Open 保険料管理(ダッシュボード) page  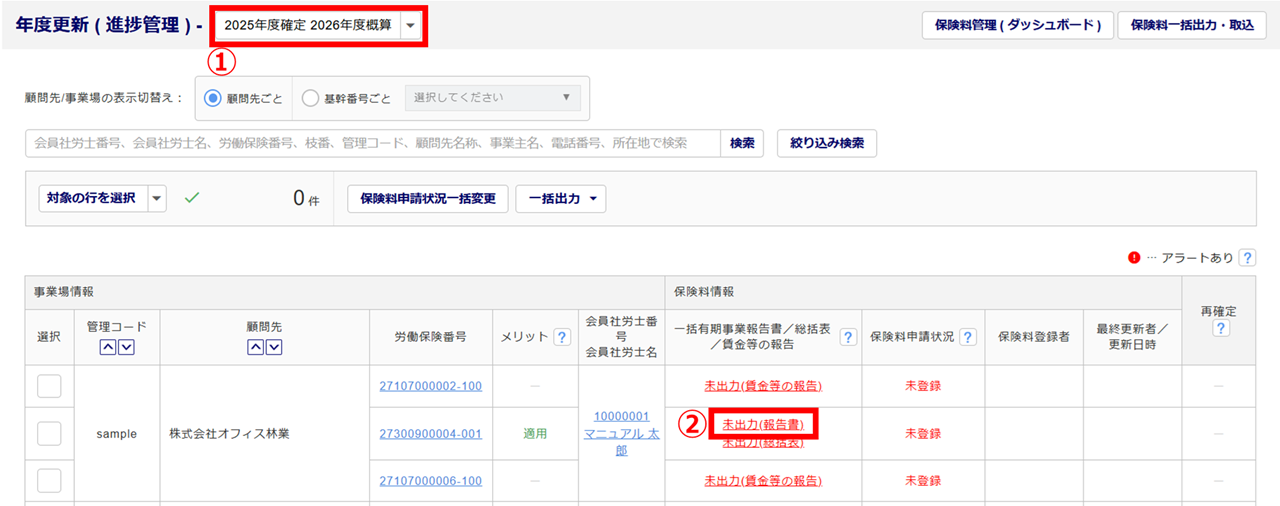click(1016, 25)
